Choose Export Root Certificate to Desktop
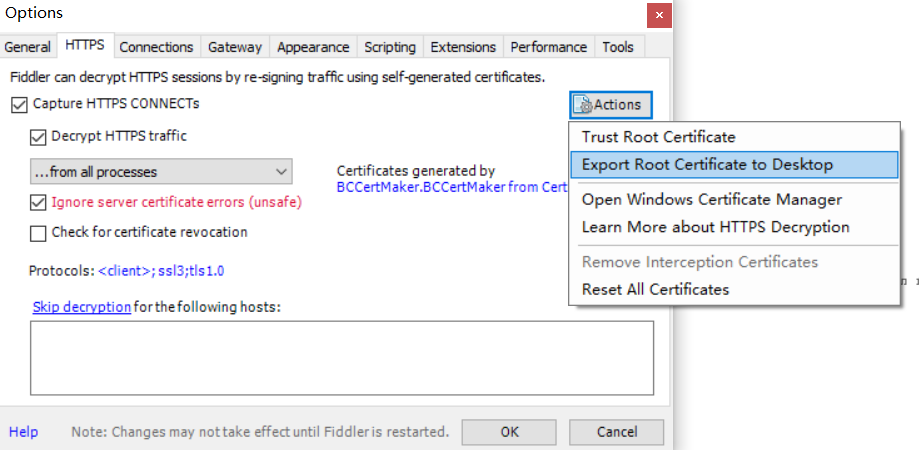This screenshot has height=450, width=919. pyautogui.click(x=707, y=165)
